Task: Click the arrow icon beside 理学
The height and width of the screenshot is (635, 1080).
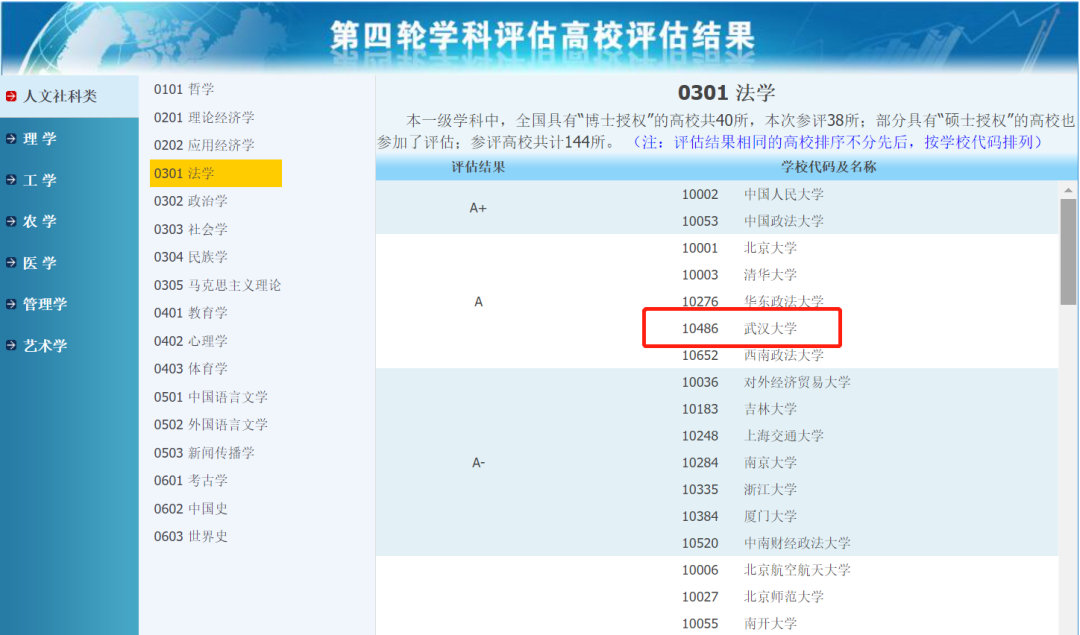Action: click(x=11, y=138)
